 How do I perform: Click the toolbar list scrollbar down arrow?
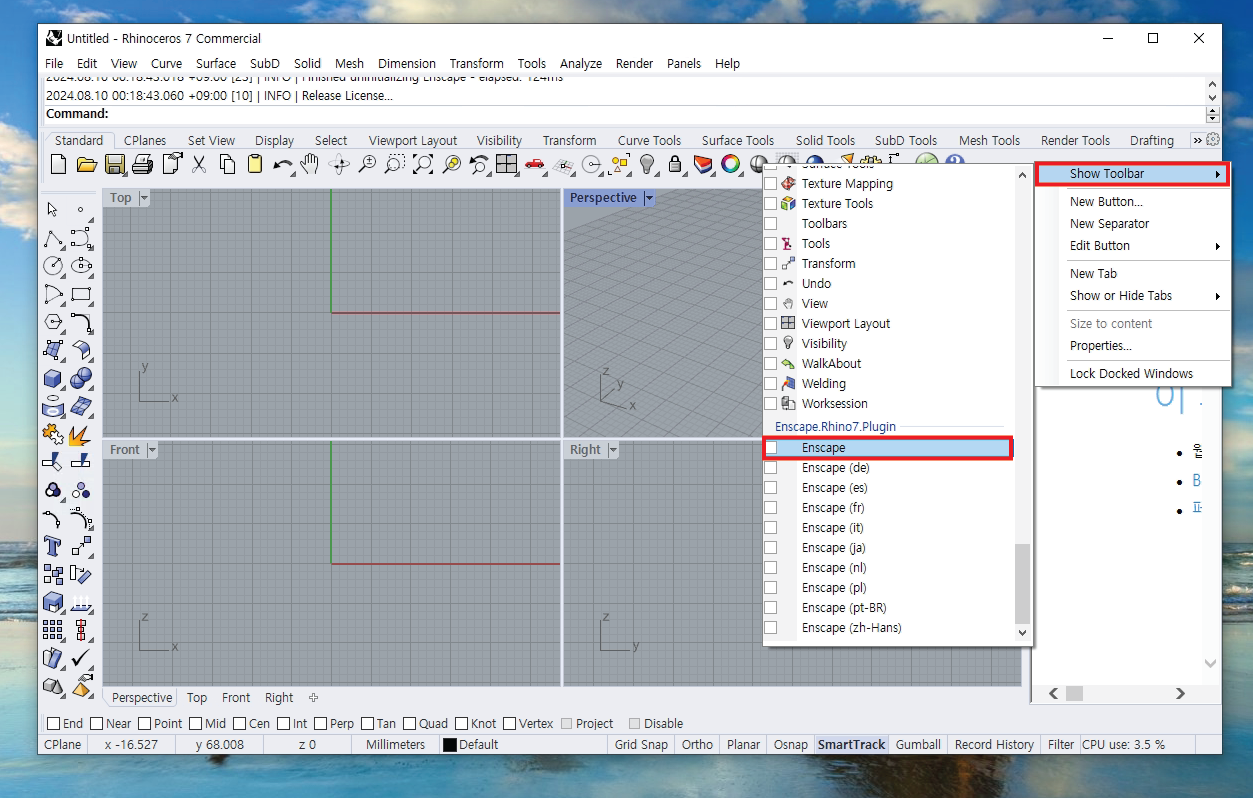pyautogui.click(x=1021, y=632)
